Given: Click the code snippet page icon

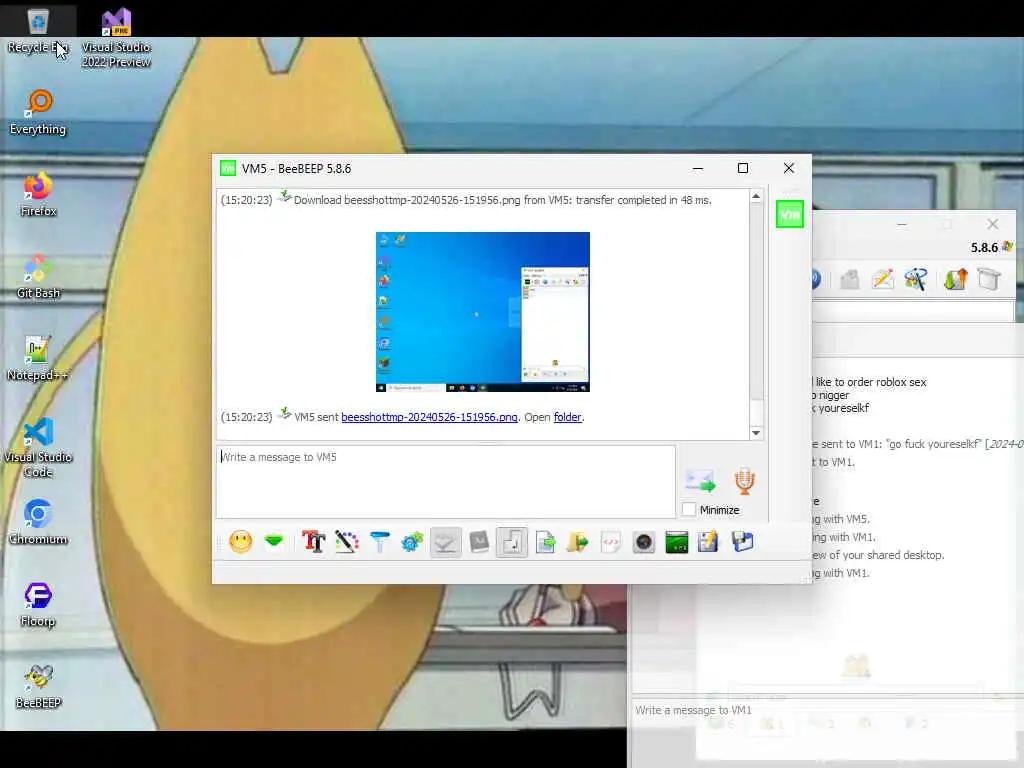Looking at the screenshot, I should pyautogui.click(x=611, y=542).
